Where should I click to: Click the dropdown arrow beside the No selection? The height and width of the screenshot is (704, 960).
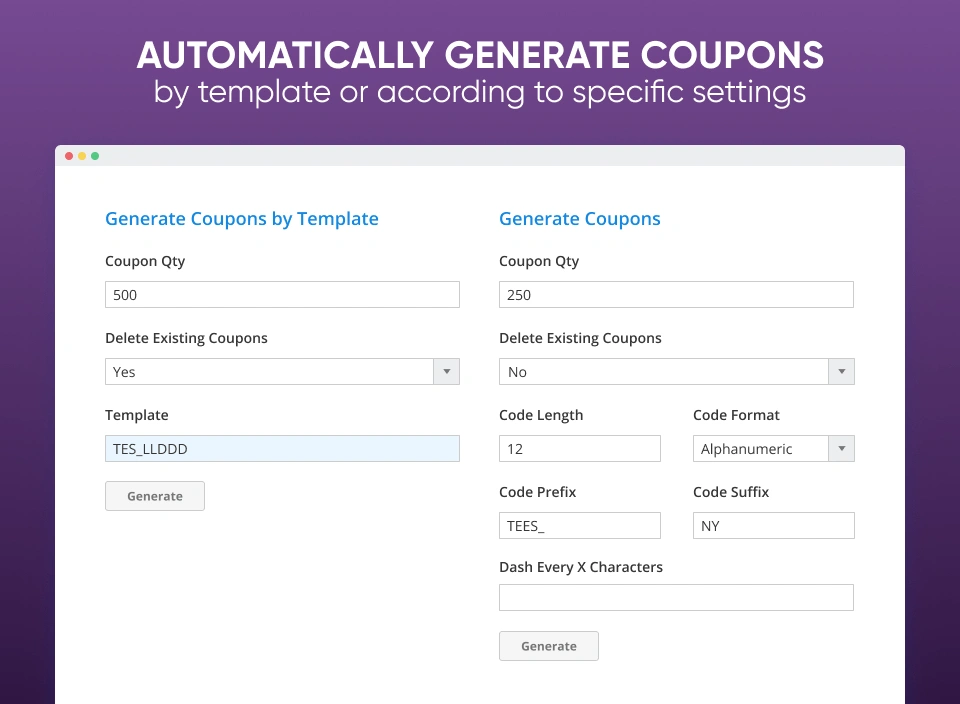pos(841,371)
